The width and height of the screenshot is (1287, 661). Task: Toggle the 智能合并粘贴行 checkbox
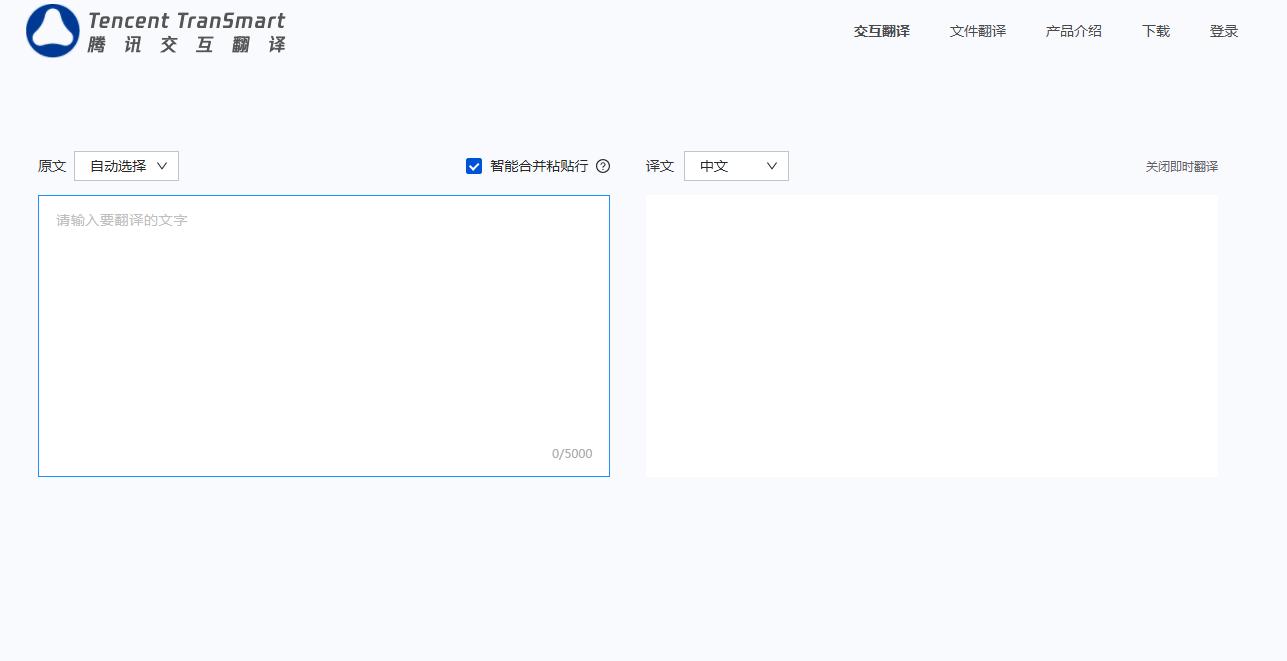(474, 166)
